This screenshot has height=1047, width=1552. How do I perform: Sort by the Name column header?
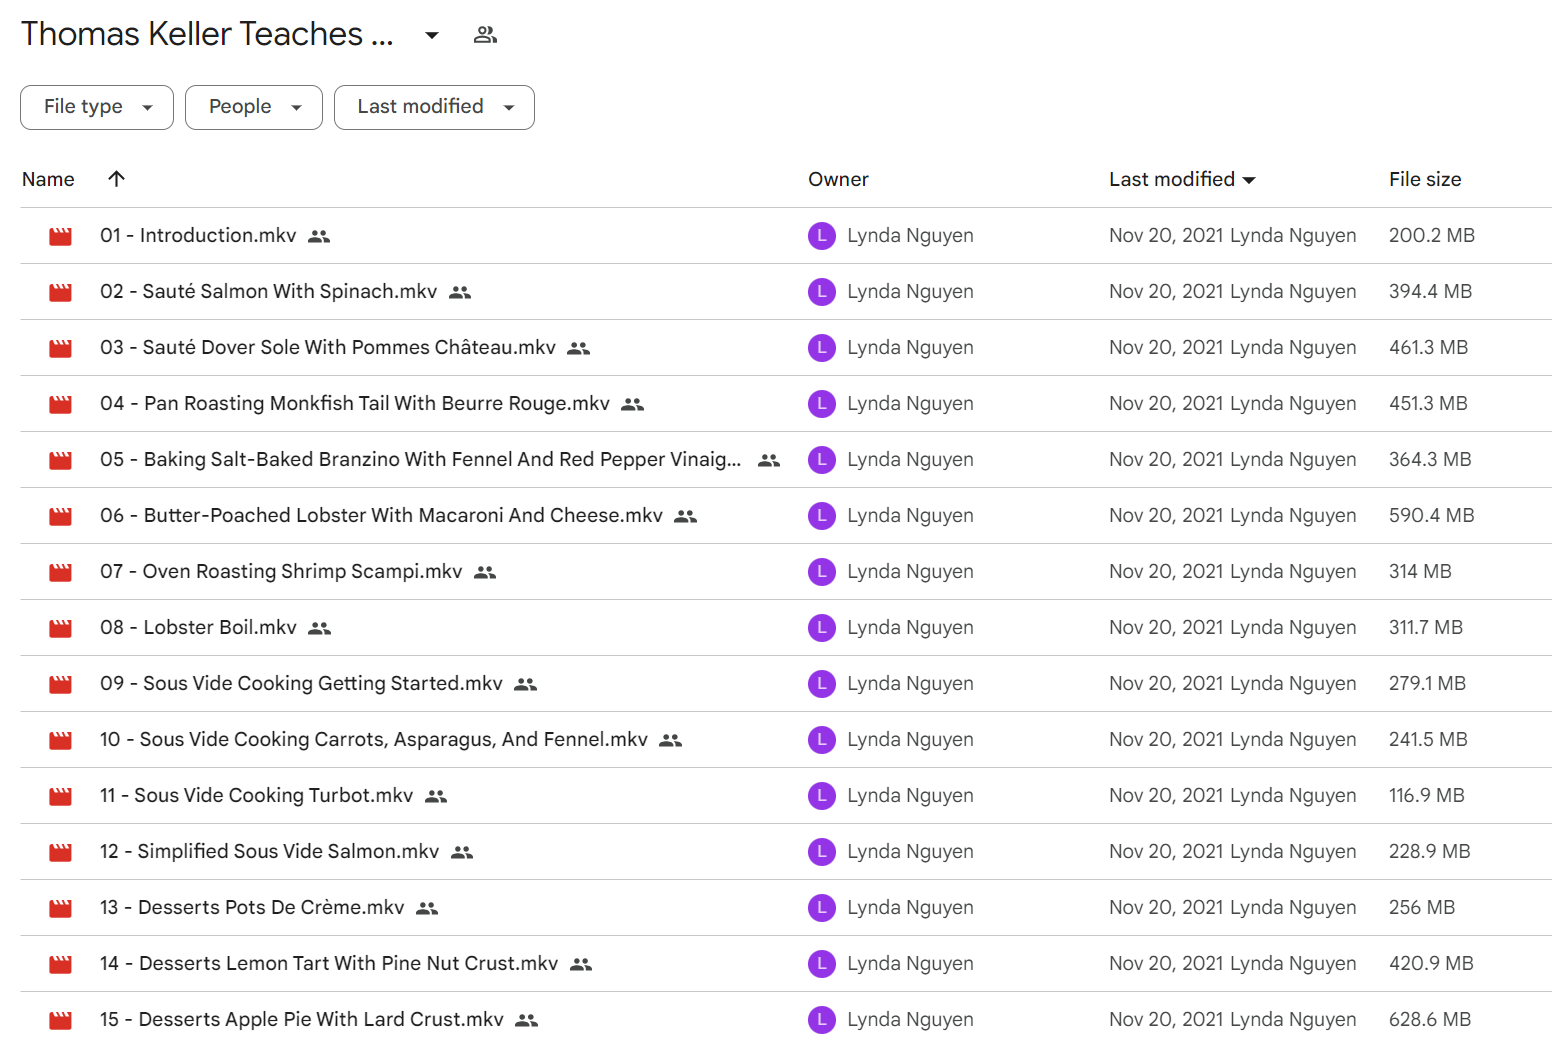pos(48,179)
